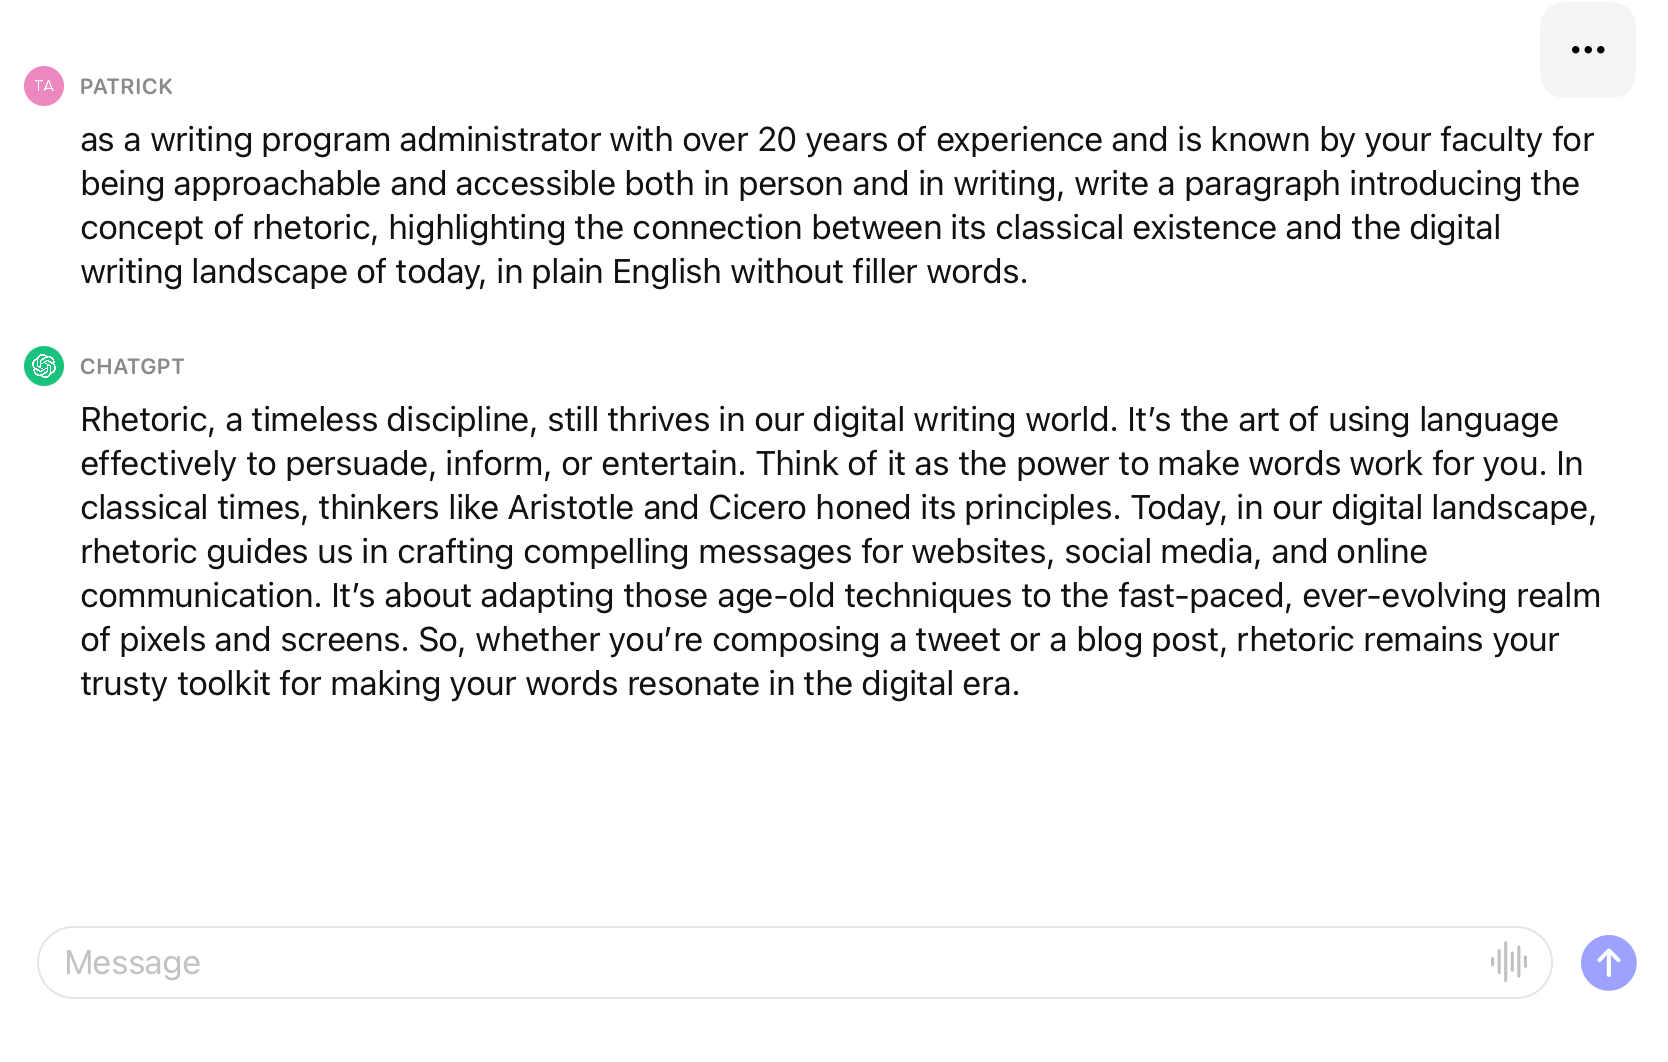Open the conversation overflow menu icon
Image resolution: width=1668 pixels, height=1062 pixels.
[1588, 49]
